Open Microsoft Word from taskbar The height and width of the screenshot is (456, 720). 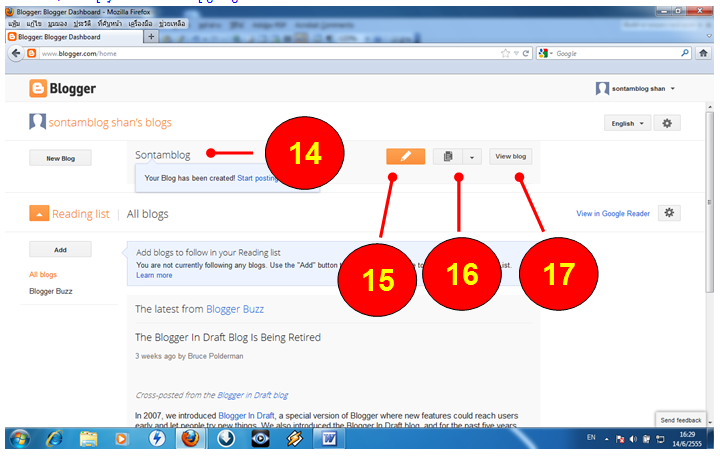329,439
